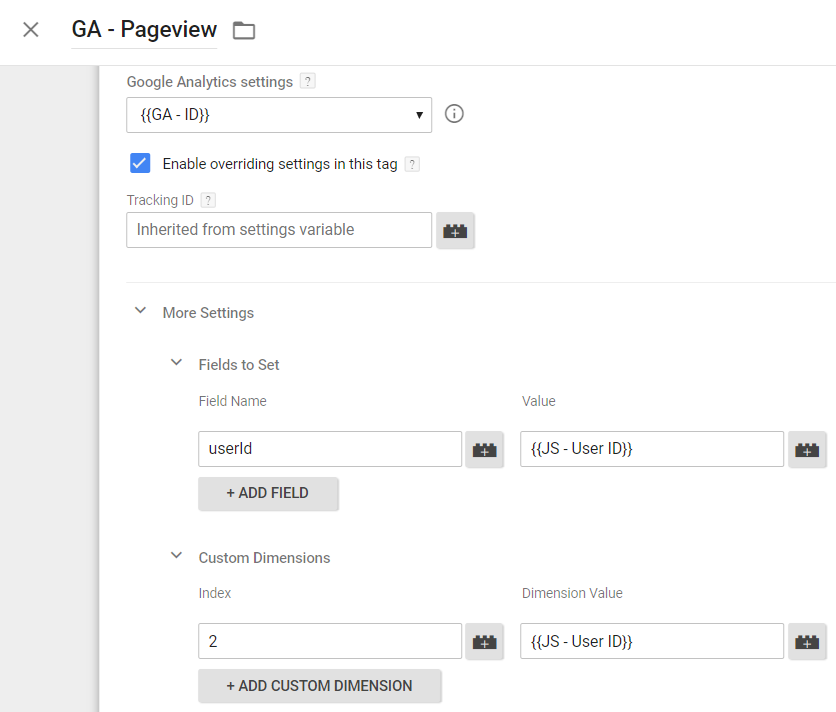Click the More Settings label
This screenshot has width=836, height=712.
208,313
